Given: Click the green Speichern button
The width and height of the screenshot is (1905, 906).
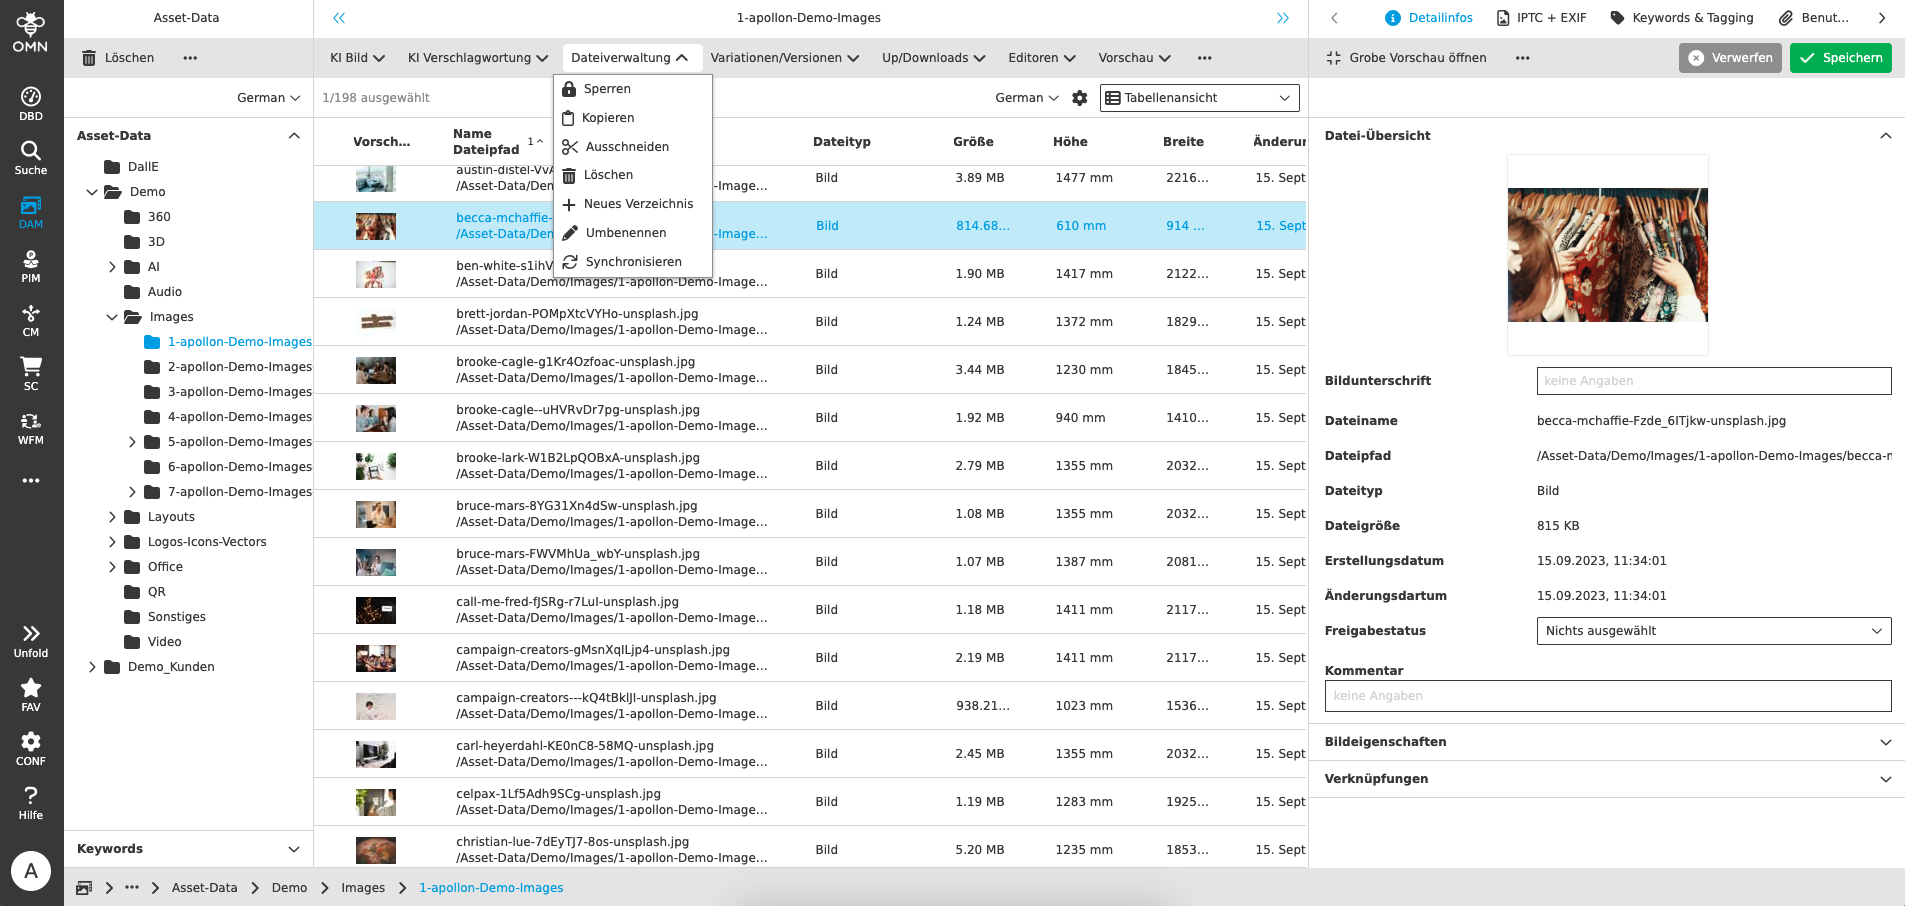Looking at the screenshot, I should 1840,57.
